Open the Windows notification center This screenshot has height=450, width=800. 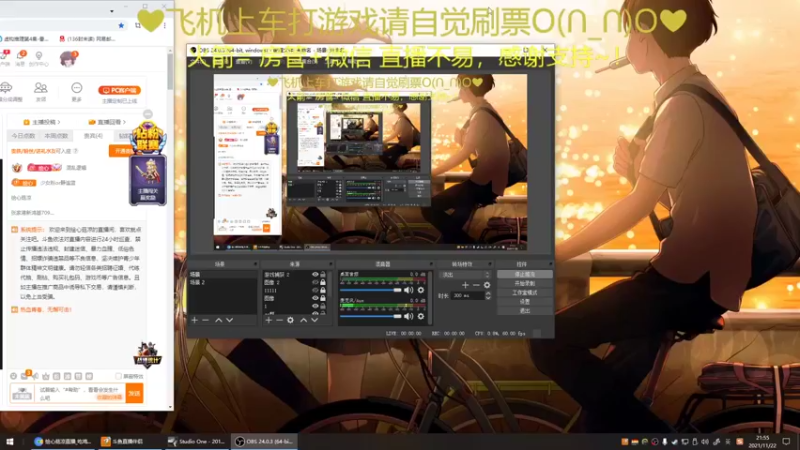[786, 441]
